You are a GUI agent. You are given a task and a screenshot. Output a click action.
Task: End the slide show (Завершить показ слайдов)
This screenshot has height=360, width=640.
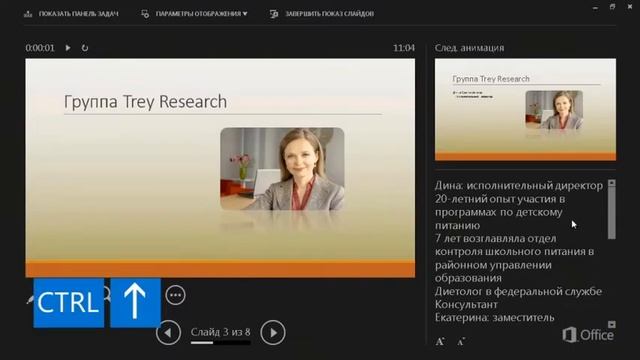click(329, 13)
